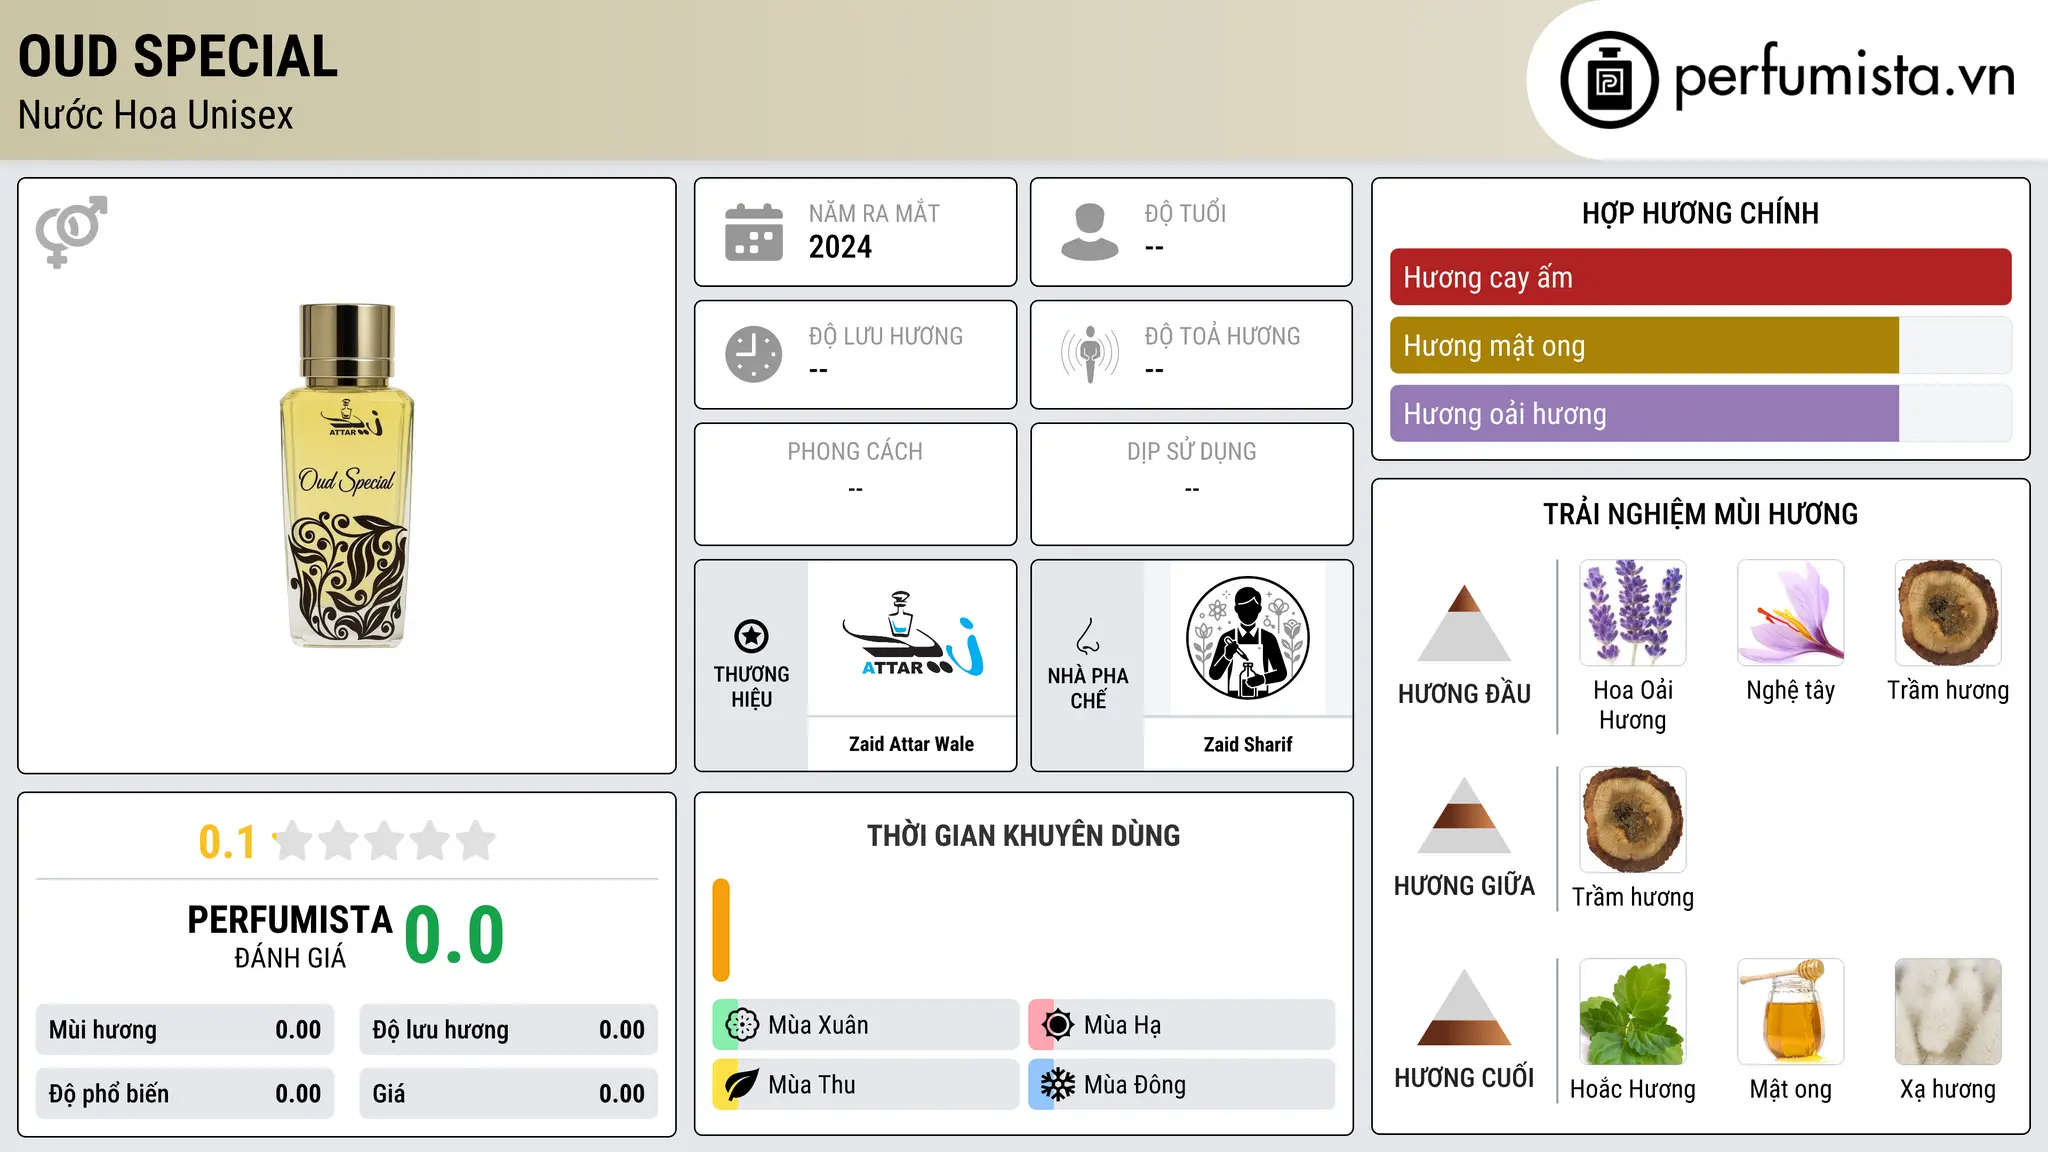
Task: Click the Oud Special perfume bottle image
Action: [x=347, y=475]
